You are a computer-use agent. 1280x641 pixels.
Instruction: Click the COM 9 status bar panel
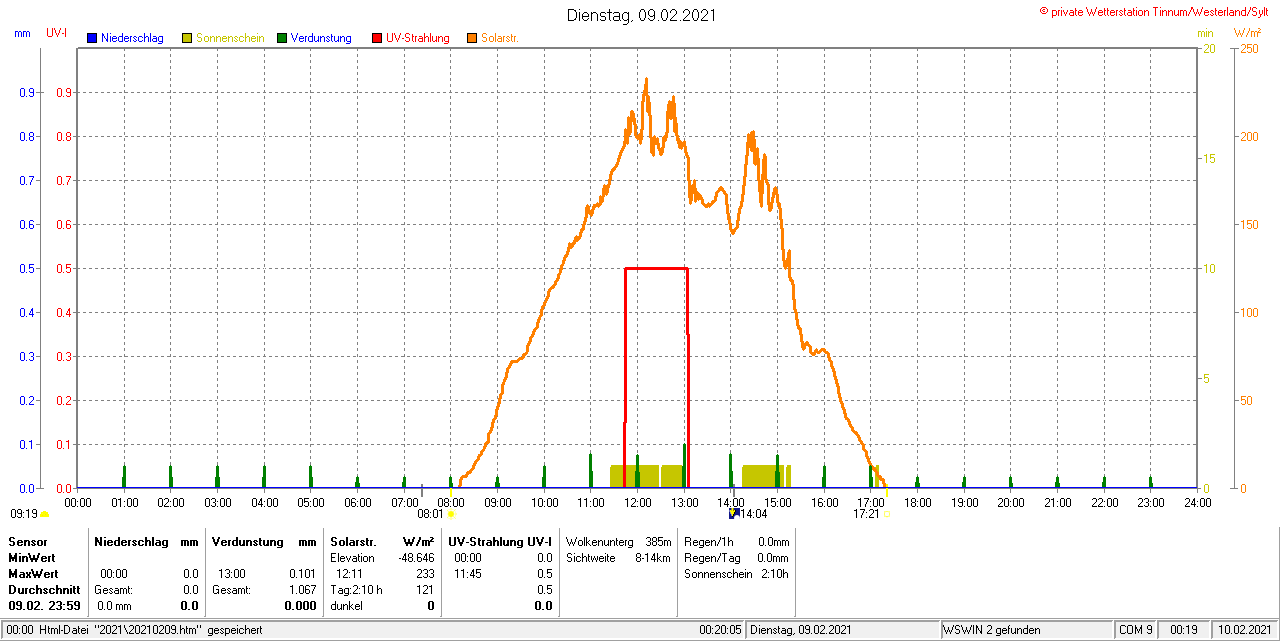pyautogui.click(x=1136, y=630)
